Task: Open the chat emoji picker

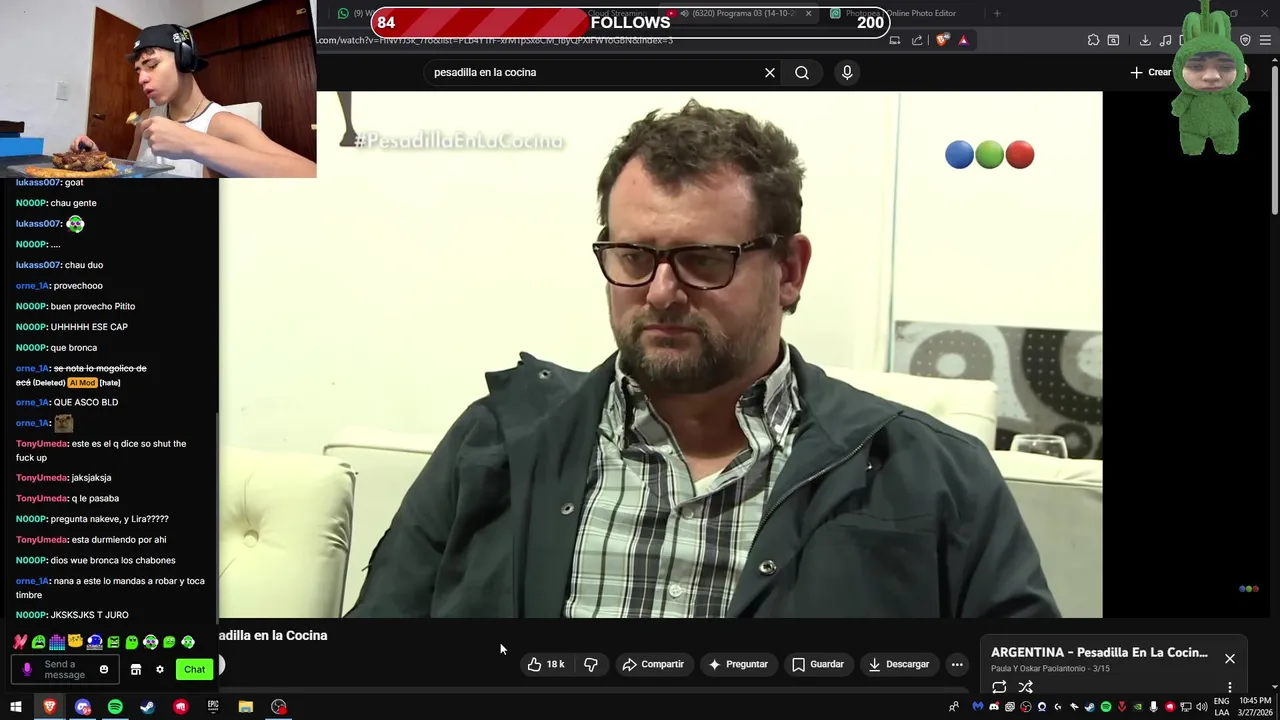Action: [x=104, y=669]
